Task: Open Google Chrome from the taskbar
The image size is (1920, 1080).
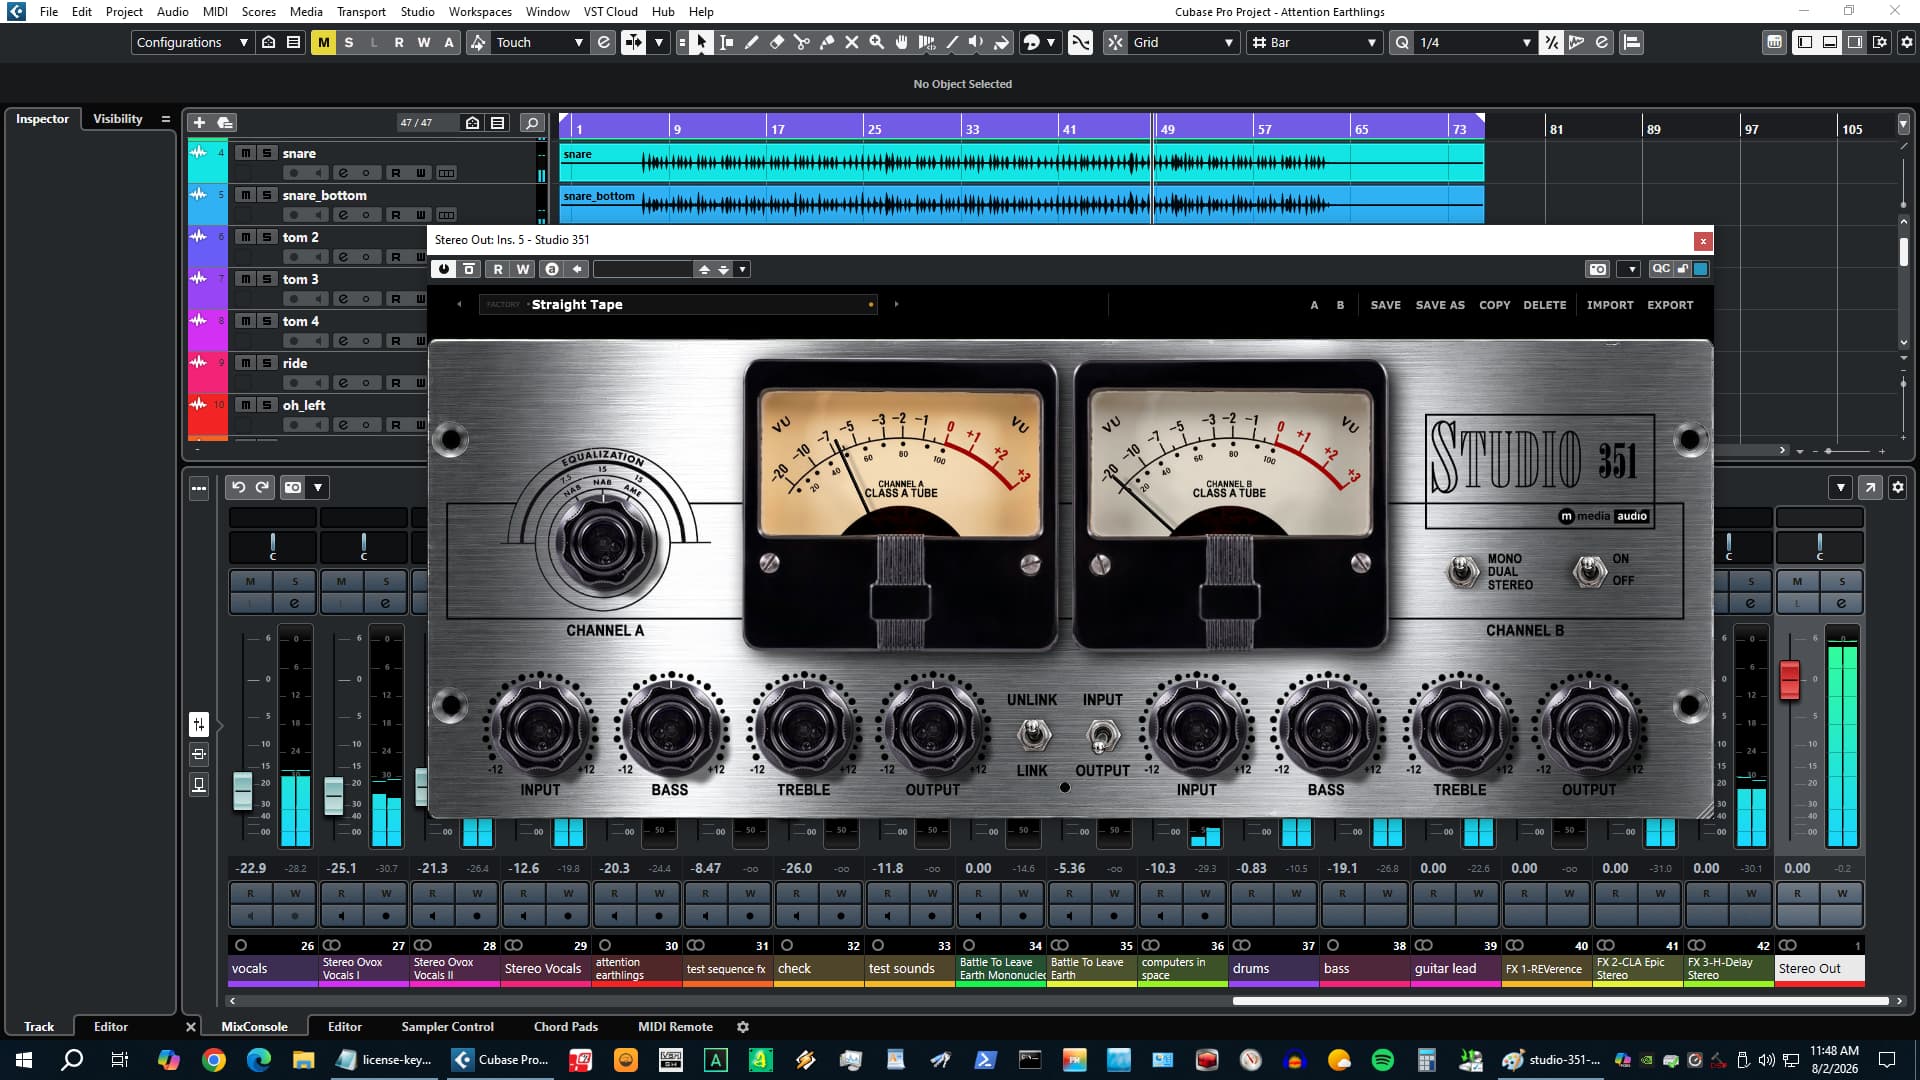Action: (213, 1060)
